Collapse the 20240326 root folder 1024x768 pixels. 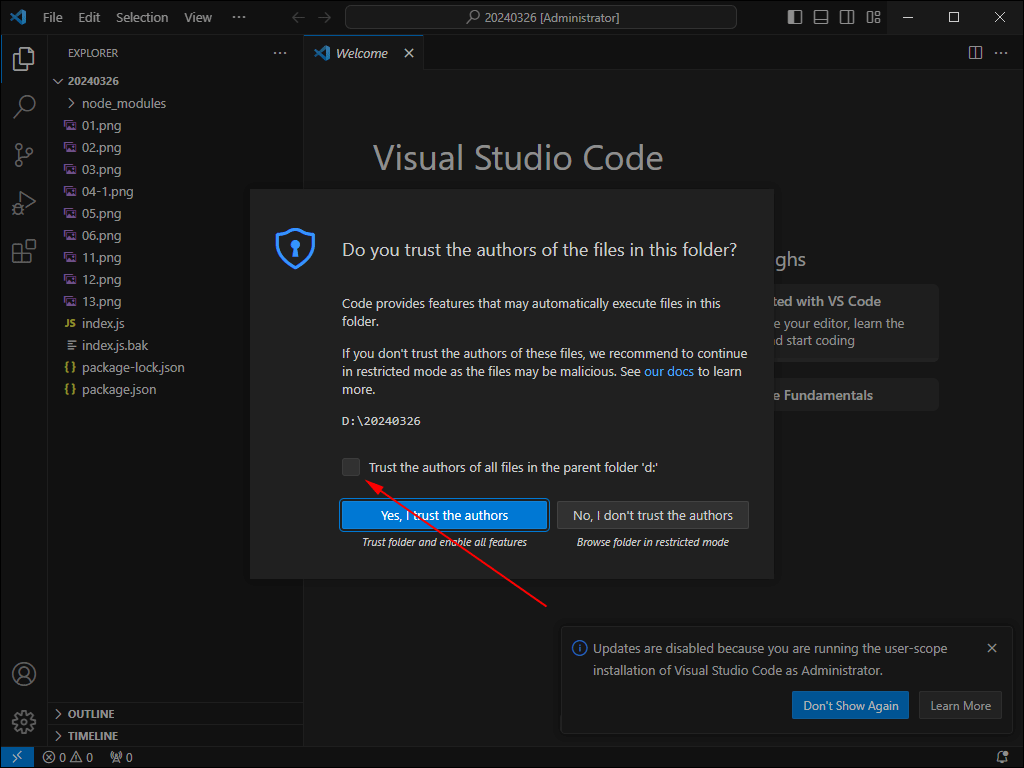[175, 81]
